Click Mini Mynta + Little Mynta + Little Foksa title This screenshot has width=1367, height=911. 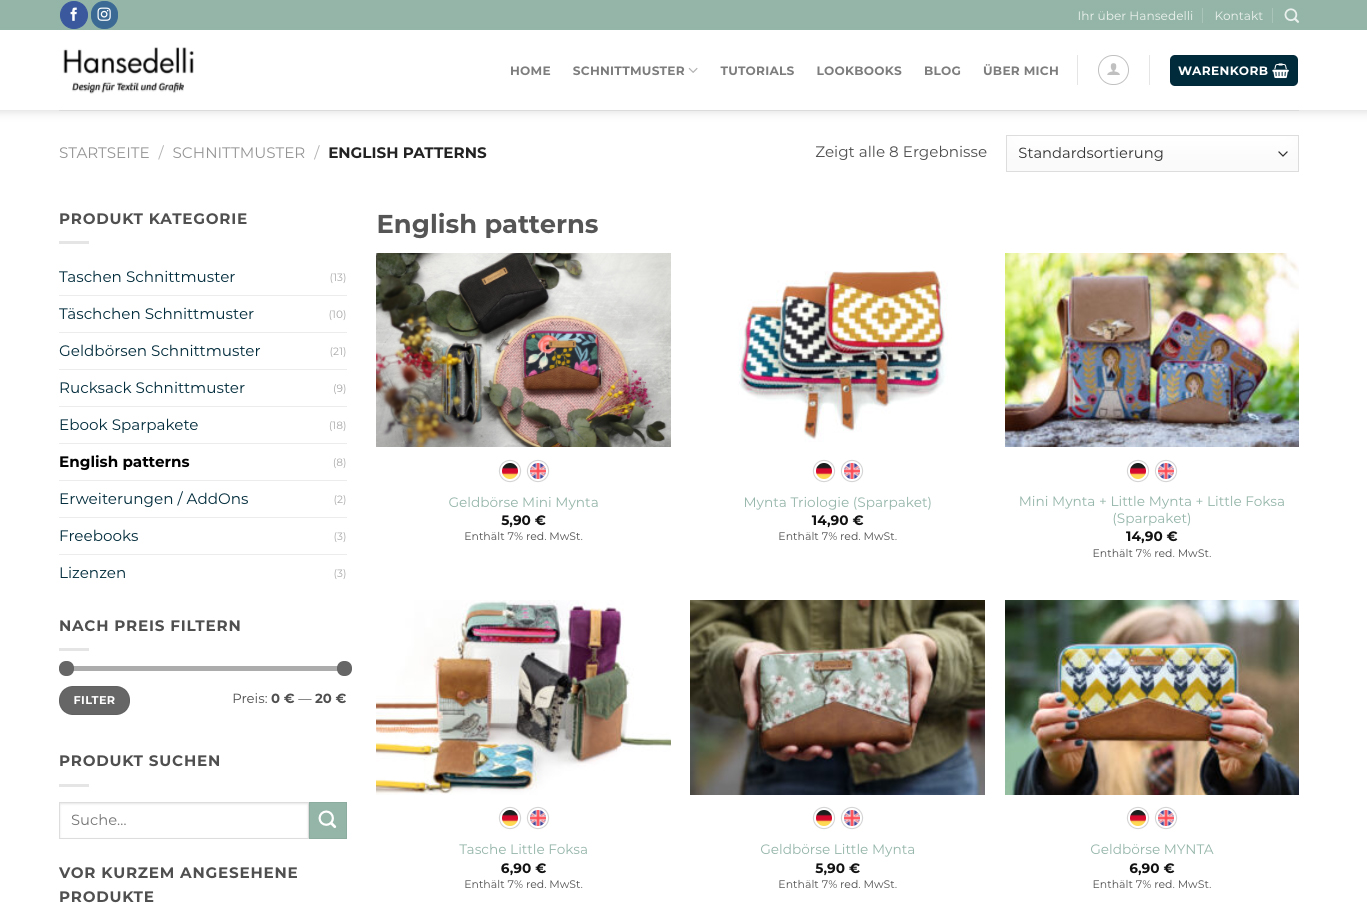point(1152,510)
